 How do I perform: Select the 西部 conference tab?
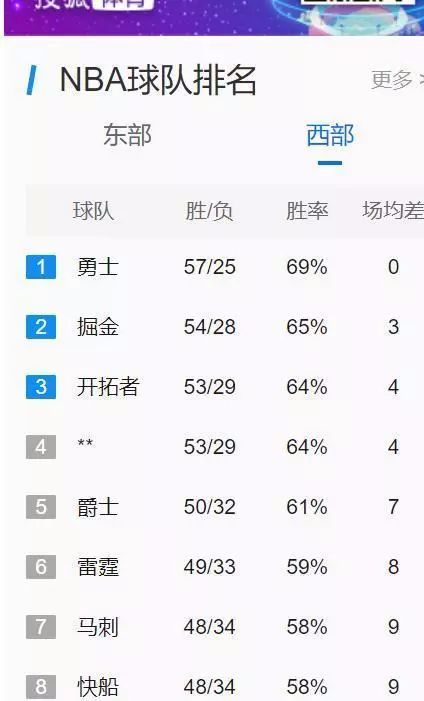(330, 135)
